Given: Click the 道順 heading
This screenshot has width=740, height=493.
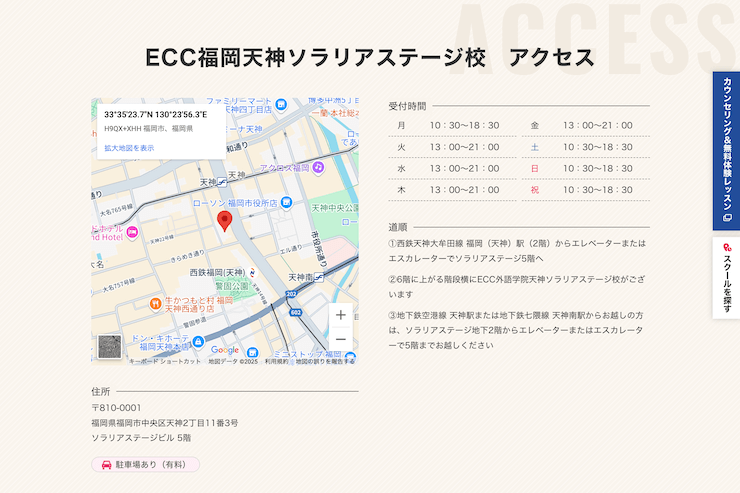Looking at the screenshot, I should (x=398, y=227).
